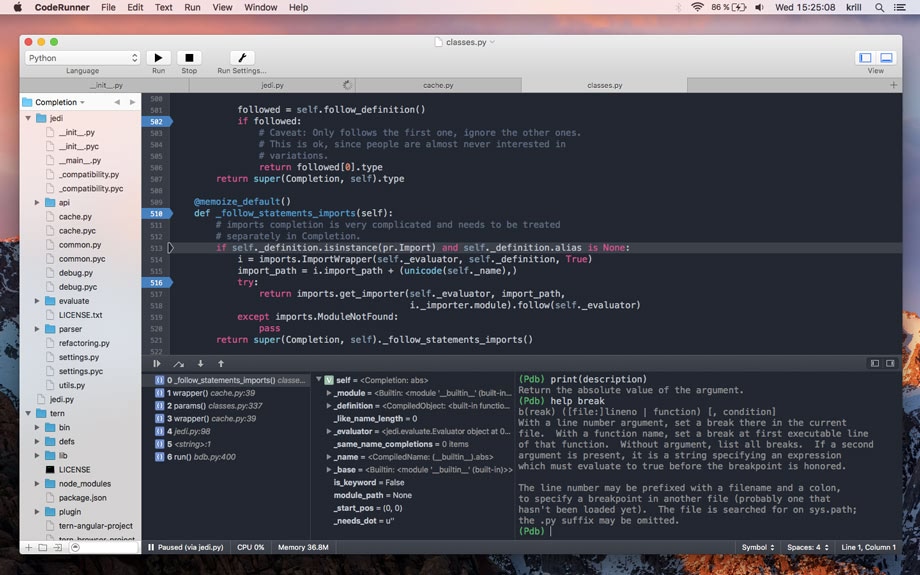
Task: Open Spaces: 4 indentation popup
Action: tap(807, 547)
